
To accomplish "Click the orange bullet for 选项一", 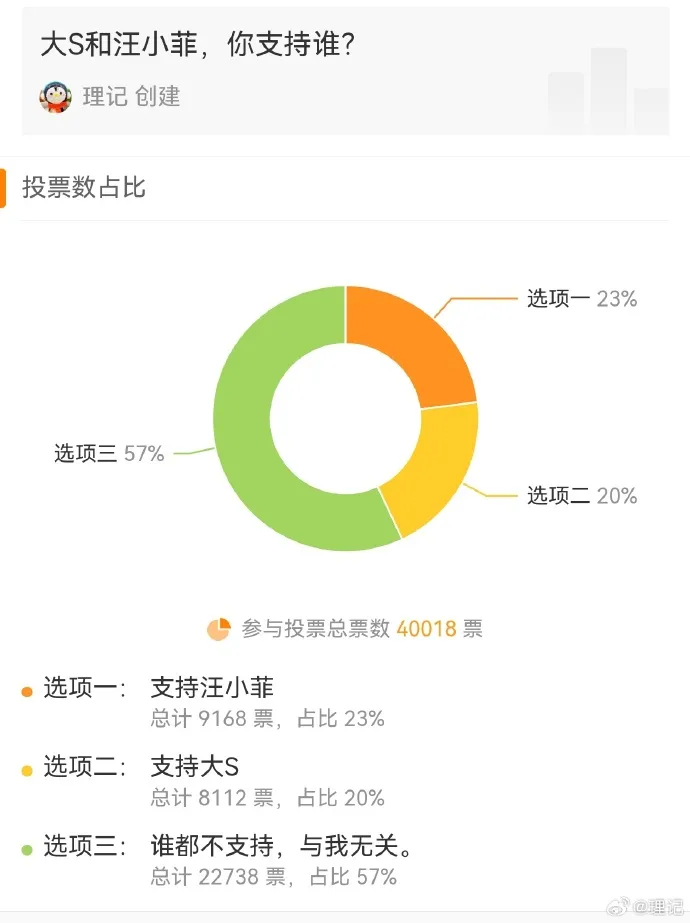I will pyautogui.click(x=26, y=692).
